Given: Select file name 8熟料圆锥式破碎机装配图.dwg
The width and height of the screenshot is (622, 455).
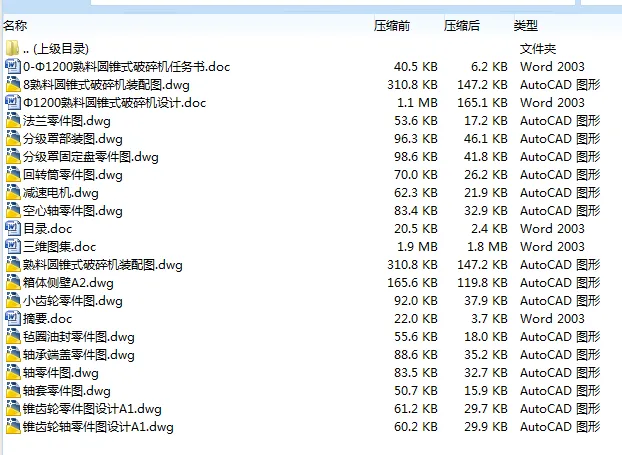Looking at the screenshot, I should 106,84.
